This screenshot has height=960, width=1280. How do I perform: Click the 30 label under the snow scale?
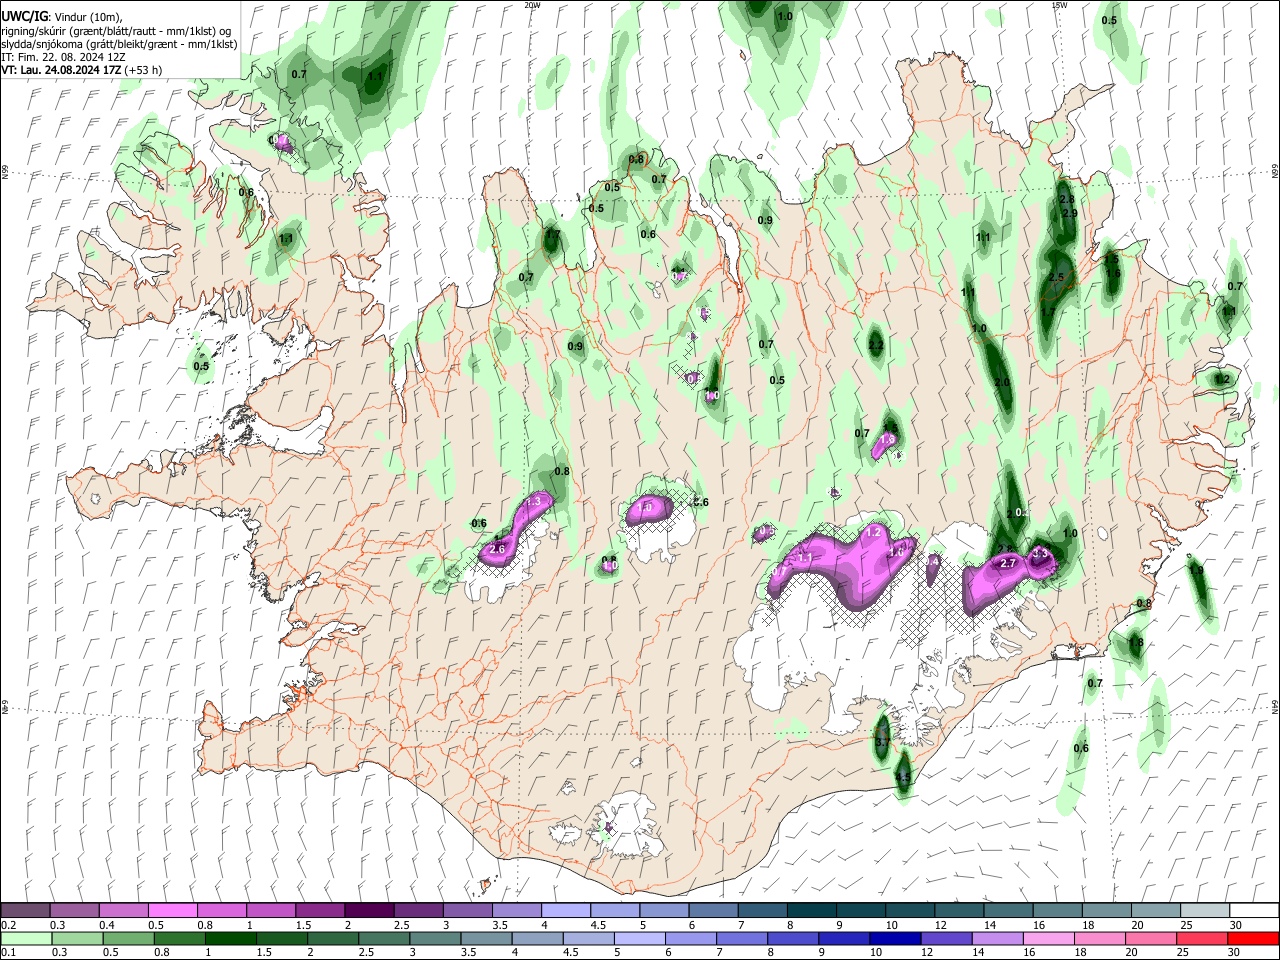(x=1236, y=925)
